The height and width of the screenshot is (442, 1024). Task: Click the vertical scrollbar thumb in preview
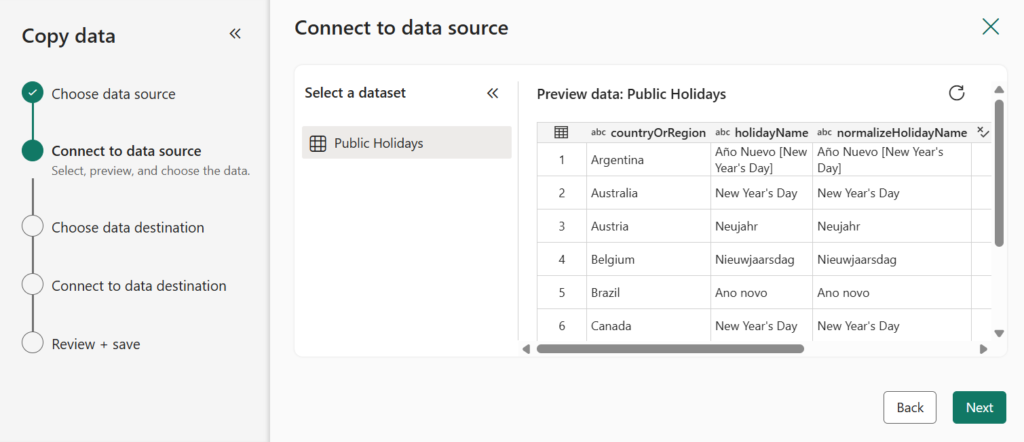pyautogui.click(x=998, y=170)
